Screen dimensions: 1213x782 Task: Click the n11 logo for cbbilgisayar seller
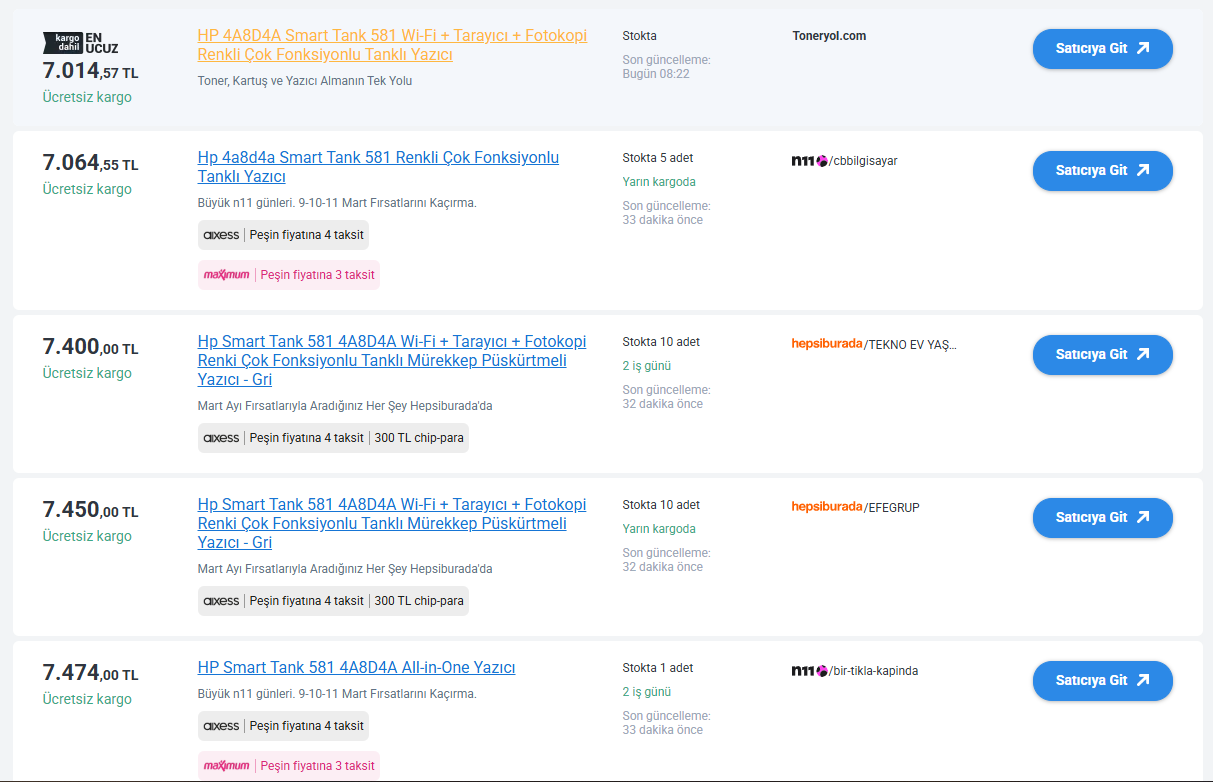point(809,161)
